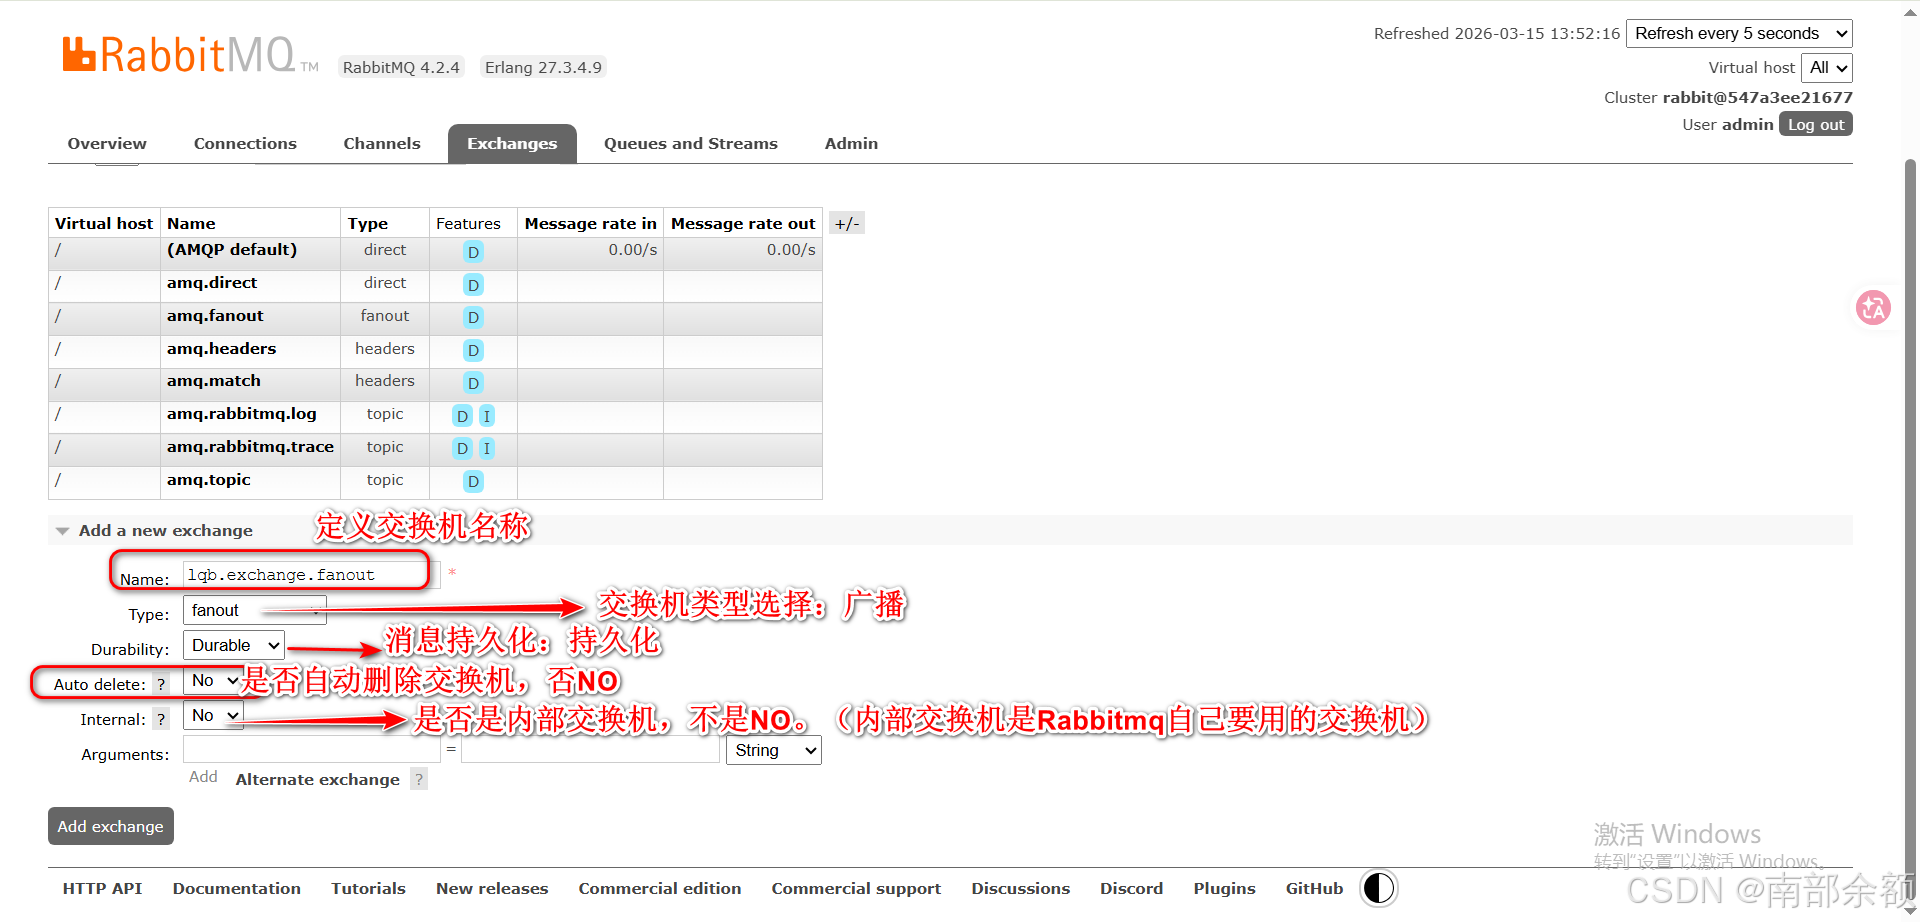Open the Durability dropdown showing Durable
The image size is (1920, 922).
click(234, 646)
